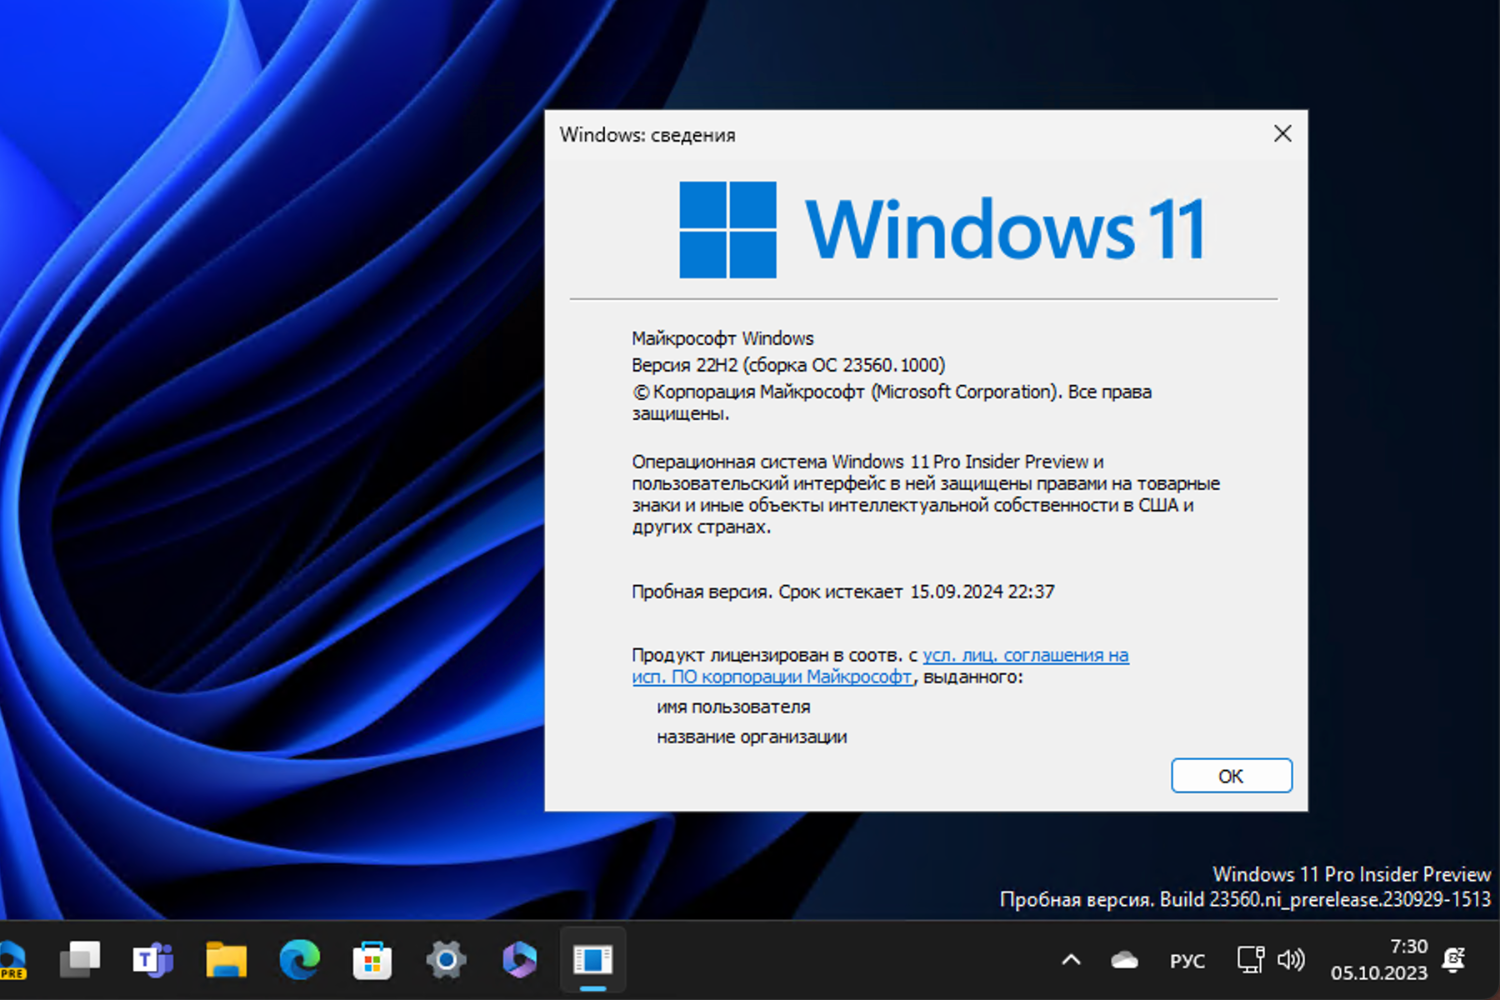Select the active winver app taskbar icon
The width and height of the screenshot is (1500, 1000).
tap(592, 959)
